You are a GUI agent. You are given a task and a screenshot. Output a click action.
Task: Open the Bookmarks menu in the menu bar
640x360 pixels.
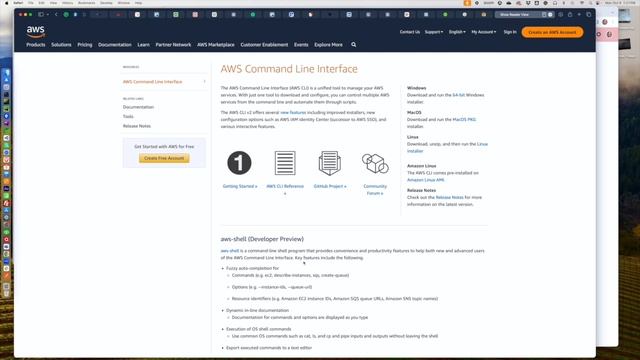point(87,3)
